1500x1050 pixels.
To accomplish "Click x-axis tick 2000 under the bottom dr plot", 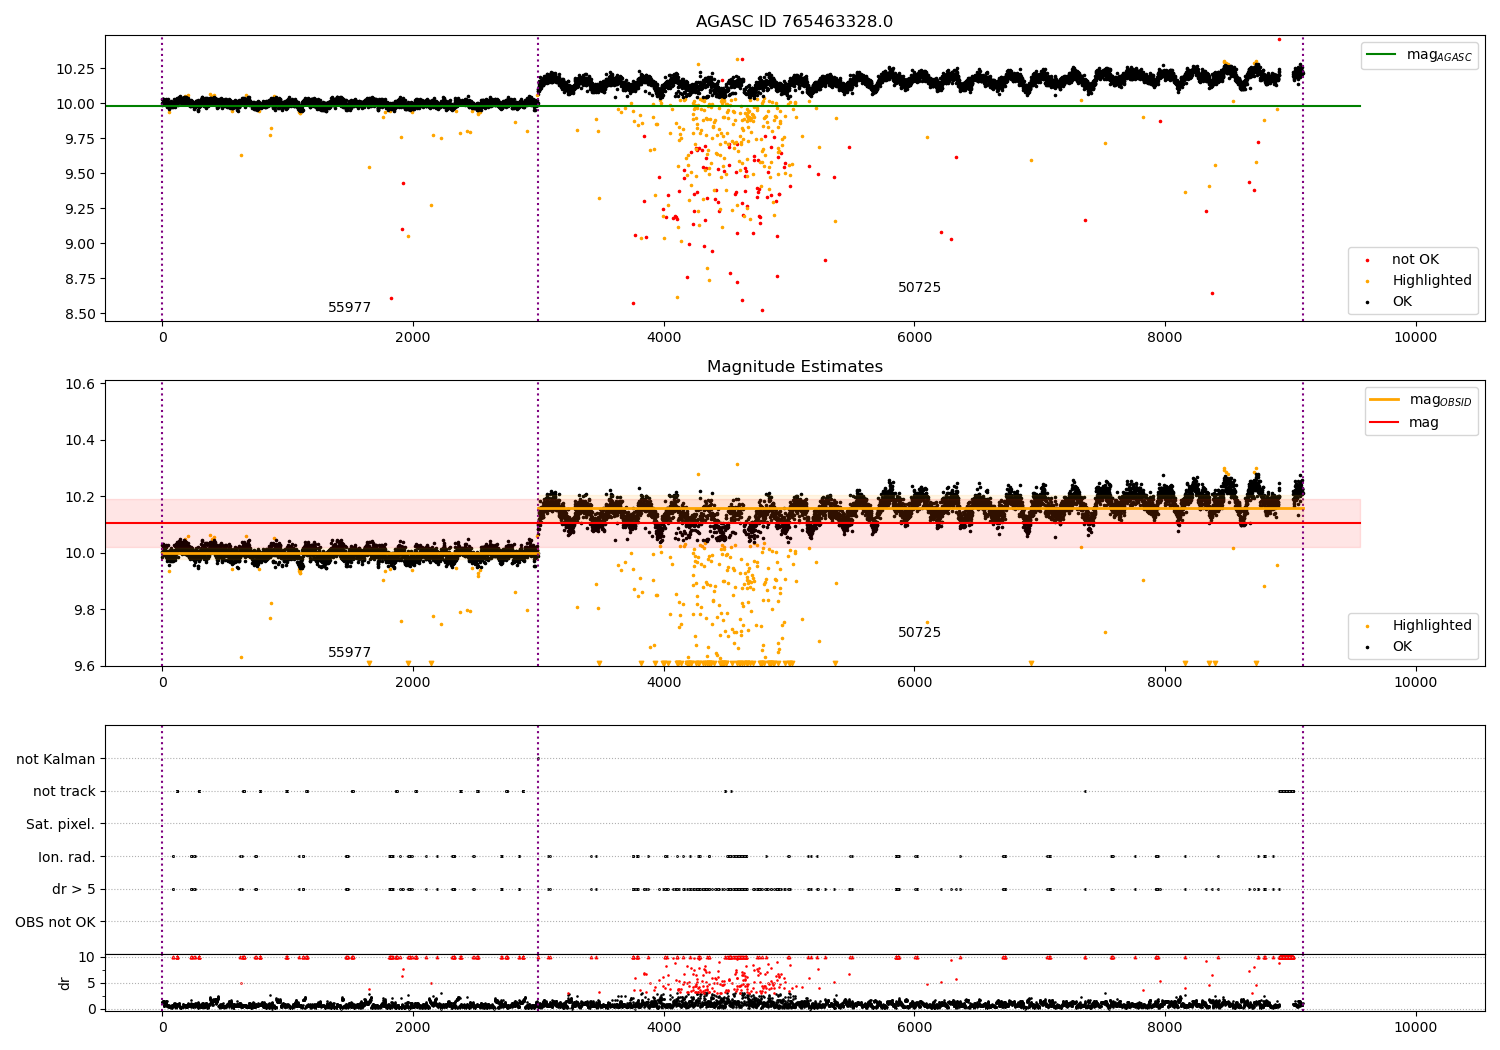I will [413, 1028].
